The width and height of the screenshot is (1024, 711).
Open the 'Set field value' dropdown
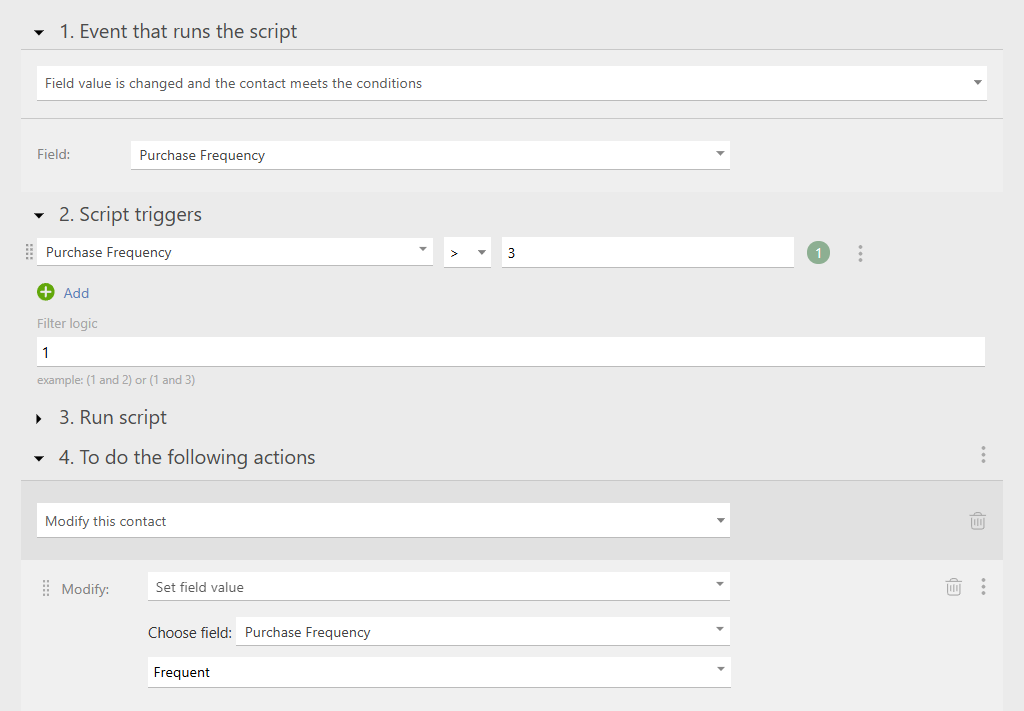(x=438, y=586)
